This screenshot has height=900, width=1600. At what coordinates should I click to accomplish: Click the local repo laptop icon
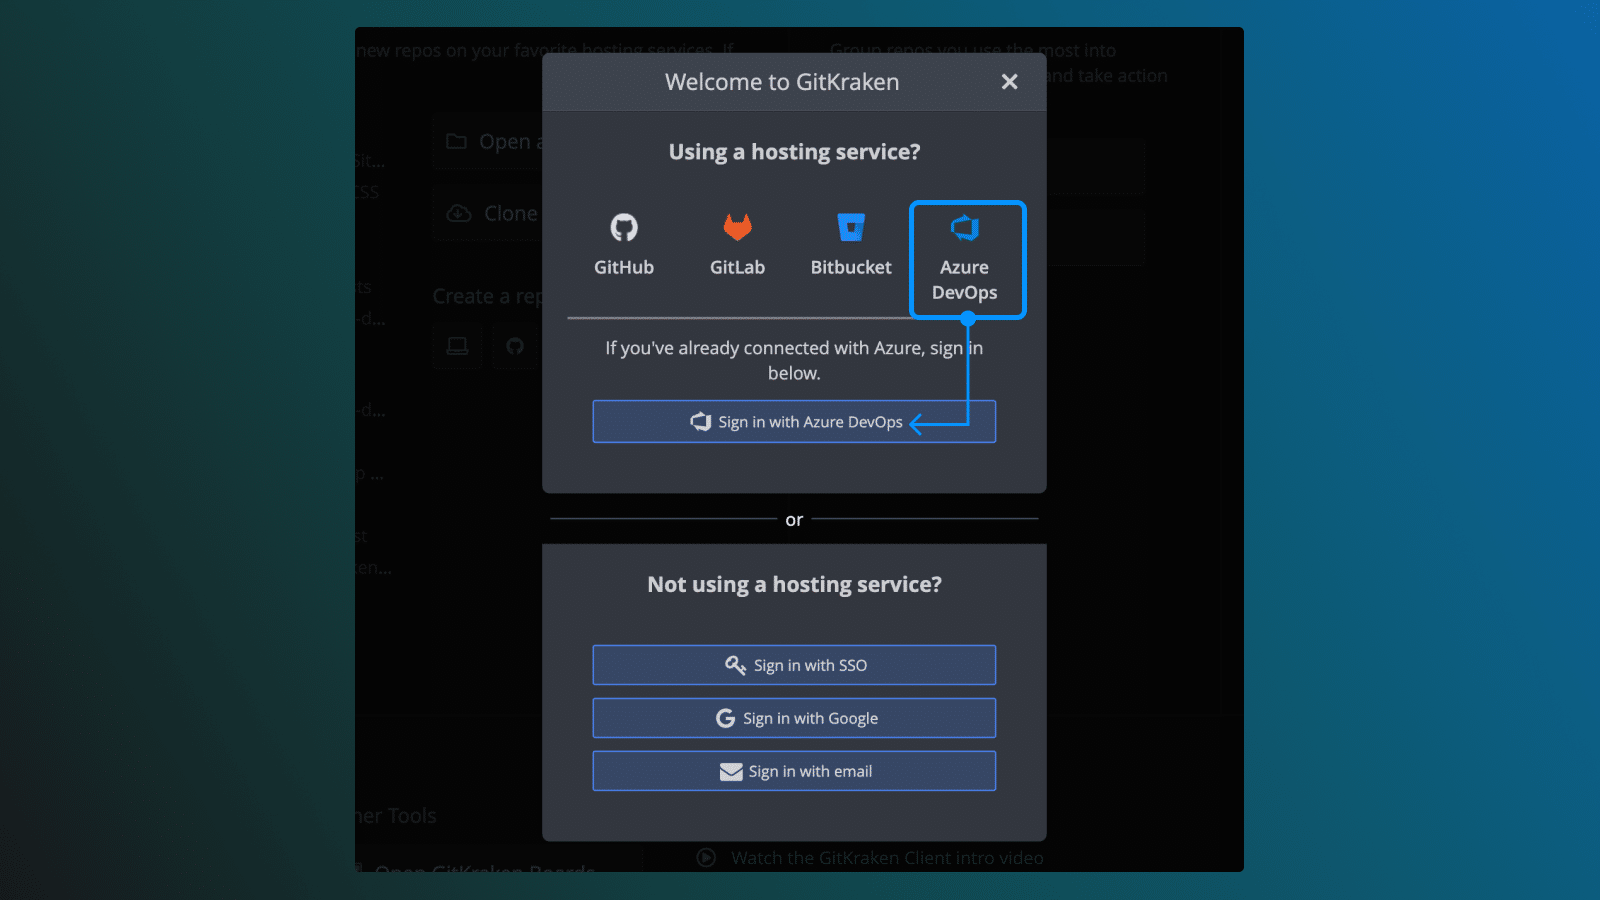(457, 346)
